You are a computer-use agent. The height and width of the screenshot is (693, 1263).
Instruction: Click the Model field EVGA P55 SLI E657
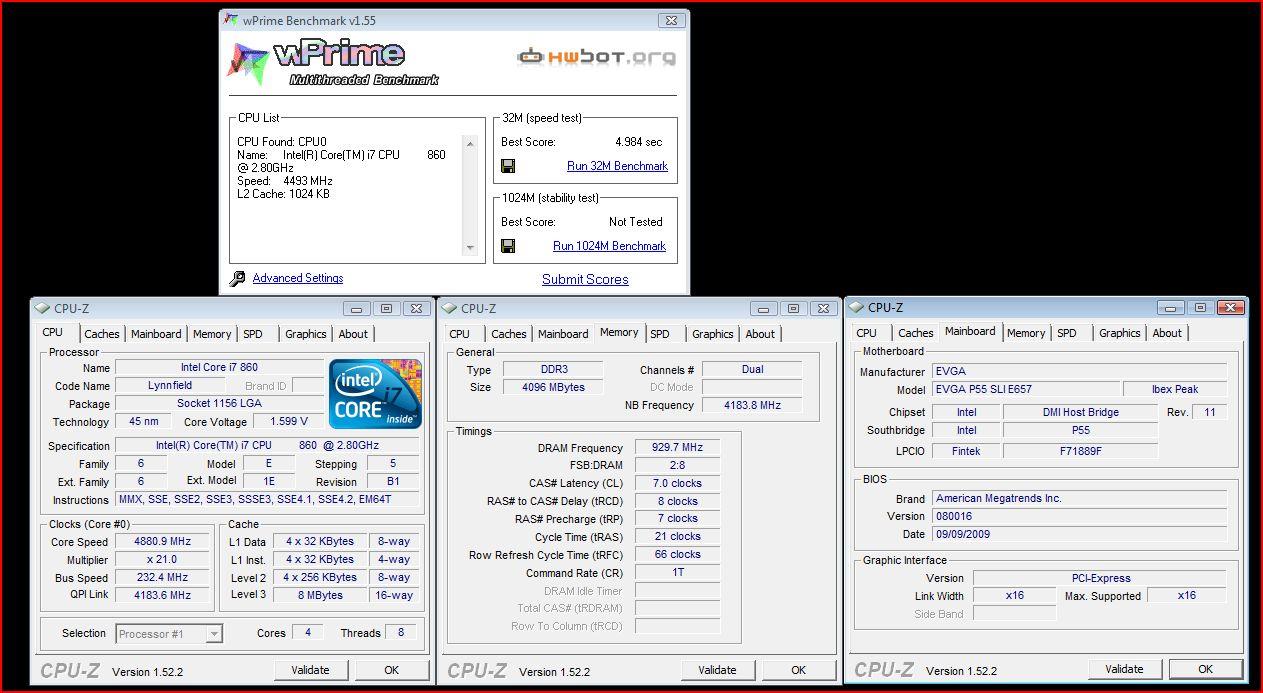click(1025, 389)
